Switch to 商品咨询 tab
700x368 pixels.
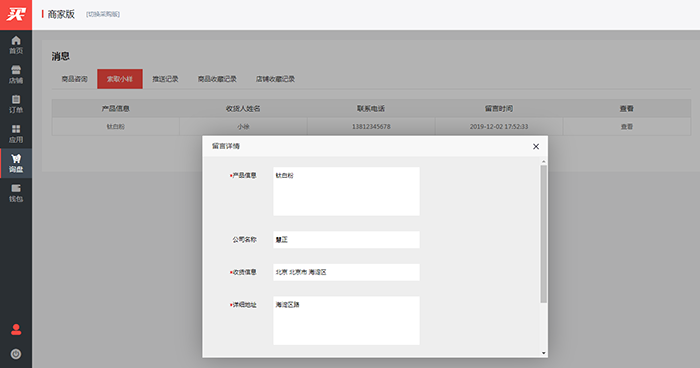[75, 79]
